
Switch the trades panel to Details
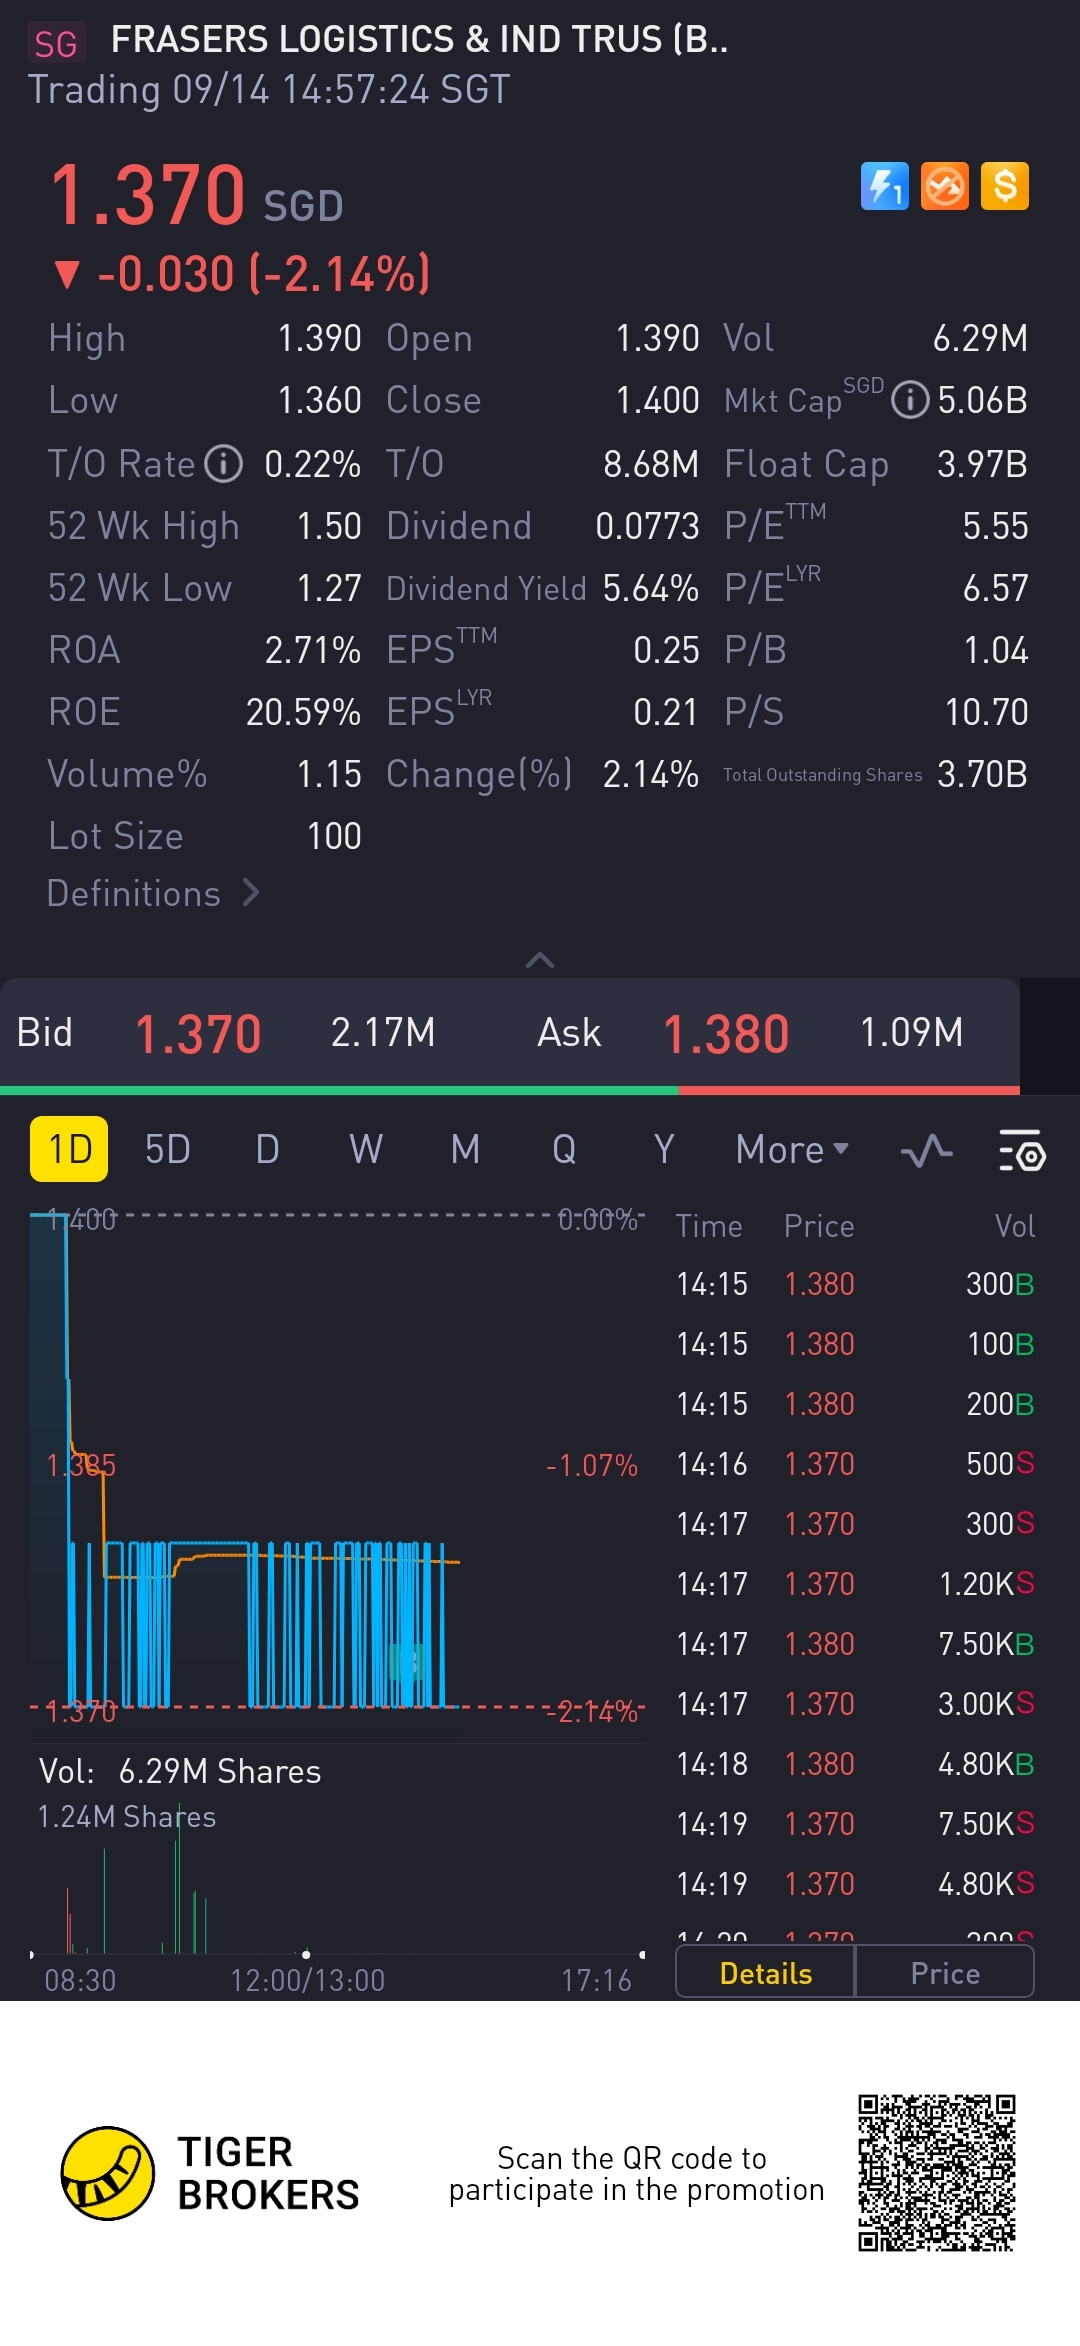pos(766,1973)
